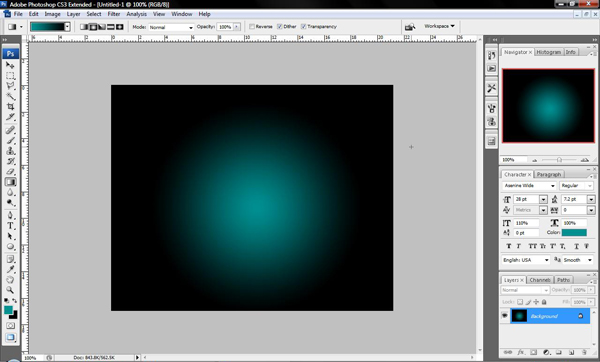The height and width of the screenshot is (362, 600).
Task: Open the Workspace dropdown
Action: pos(439,26)
